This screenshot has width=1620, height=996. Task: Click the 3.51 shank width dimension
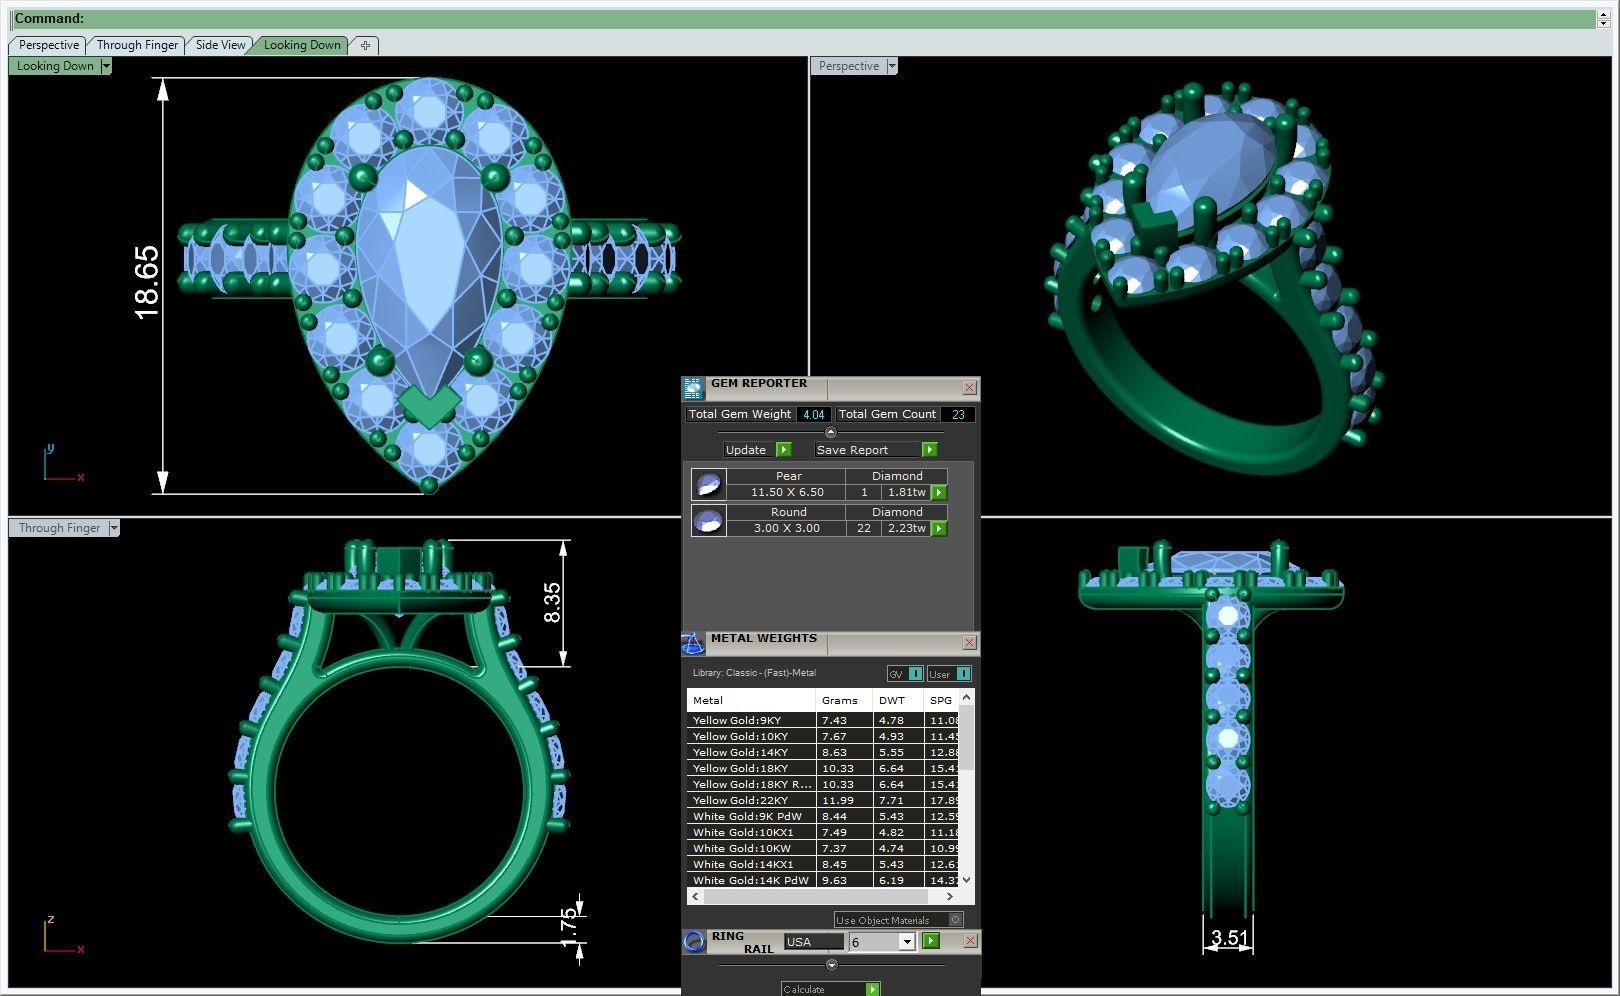[1229, 938]
